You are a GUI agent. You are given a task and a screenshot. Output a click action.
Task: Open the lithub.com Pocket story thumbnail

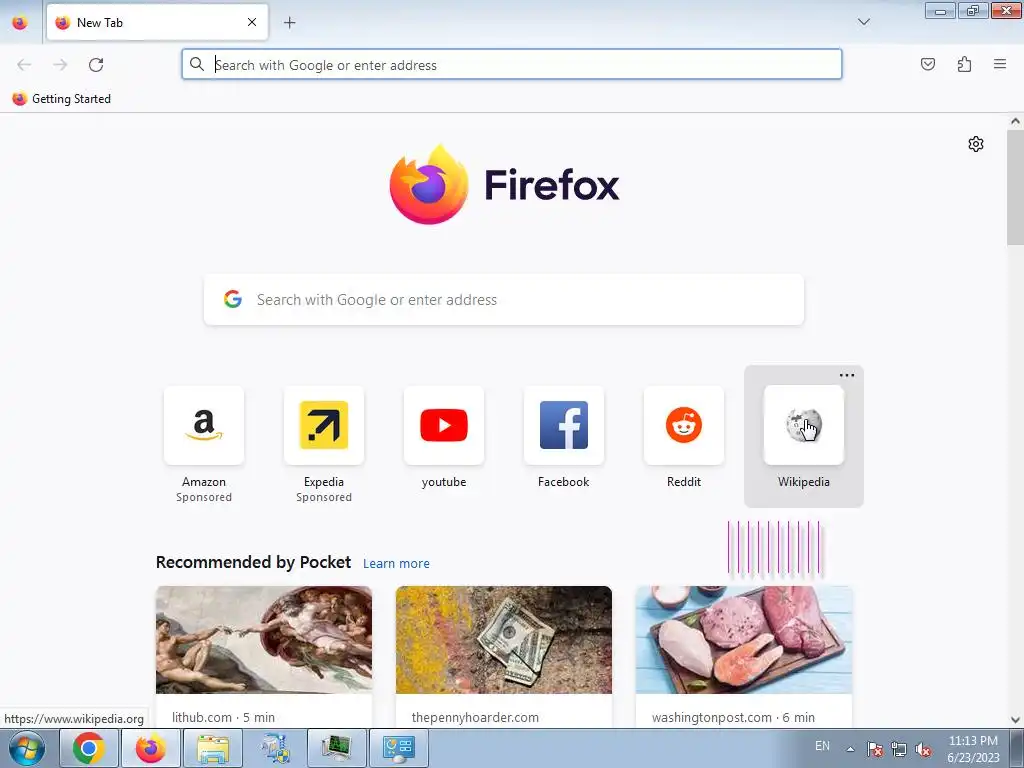(x=264, y=640)
